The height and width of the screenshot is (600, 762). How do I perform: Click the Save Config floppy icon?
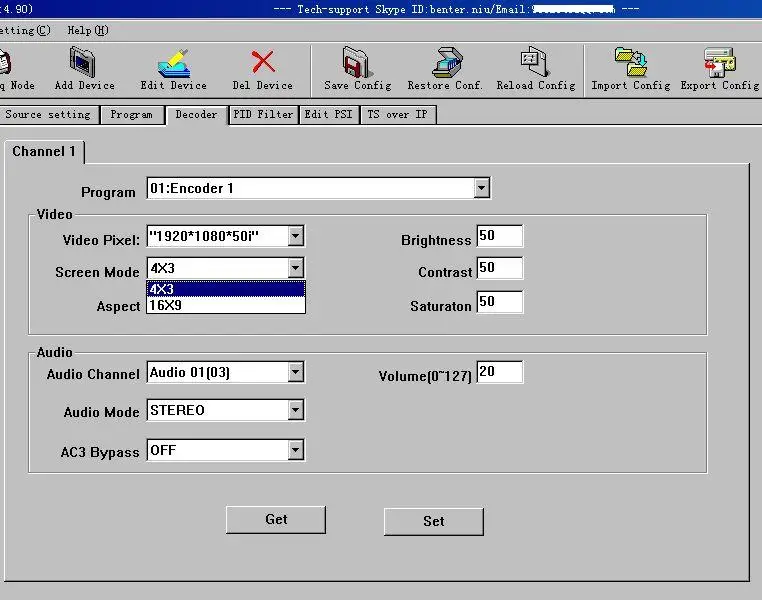tap(357, 63)
